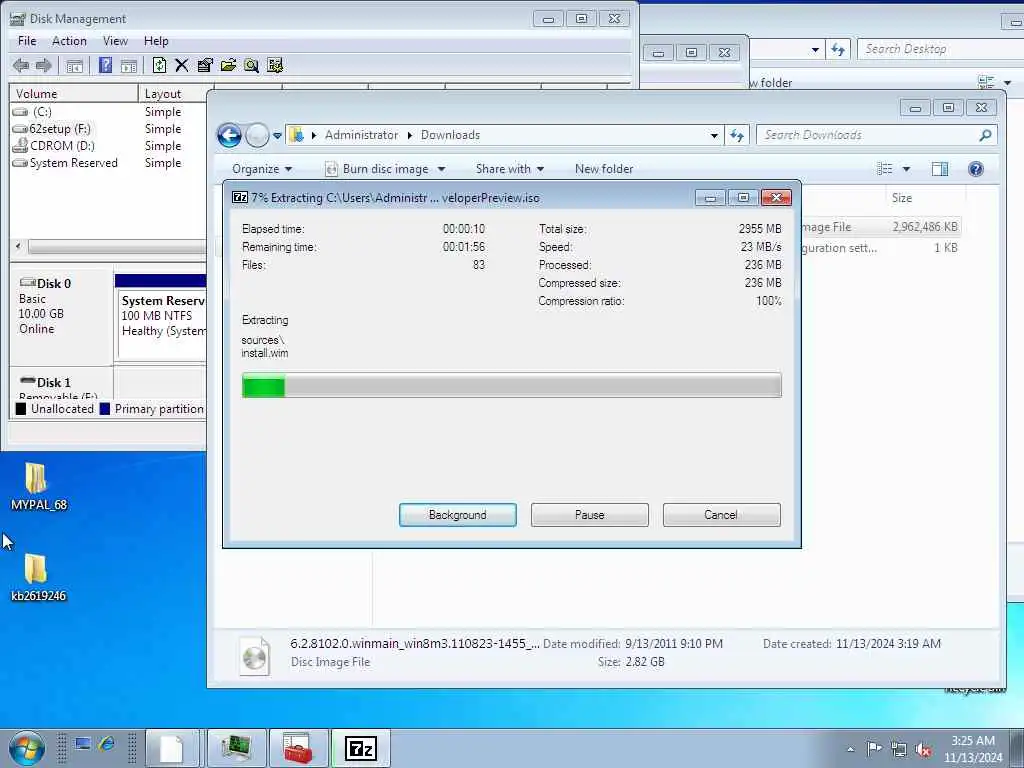Screen dimensions: 1024x768
Task: Click the taskbar clock showing 3:25 AM
Action: (x=972, y=749)
